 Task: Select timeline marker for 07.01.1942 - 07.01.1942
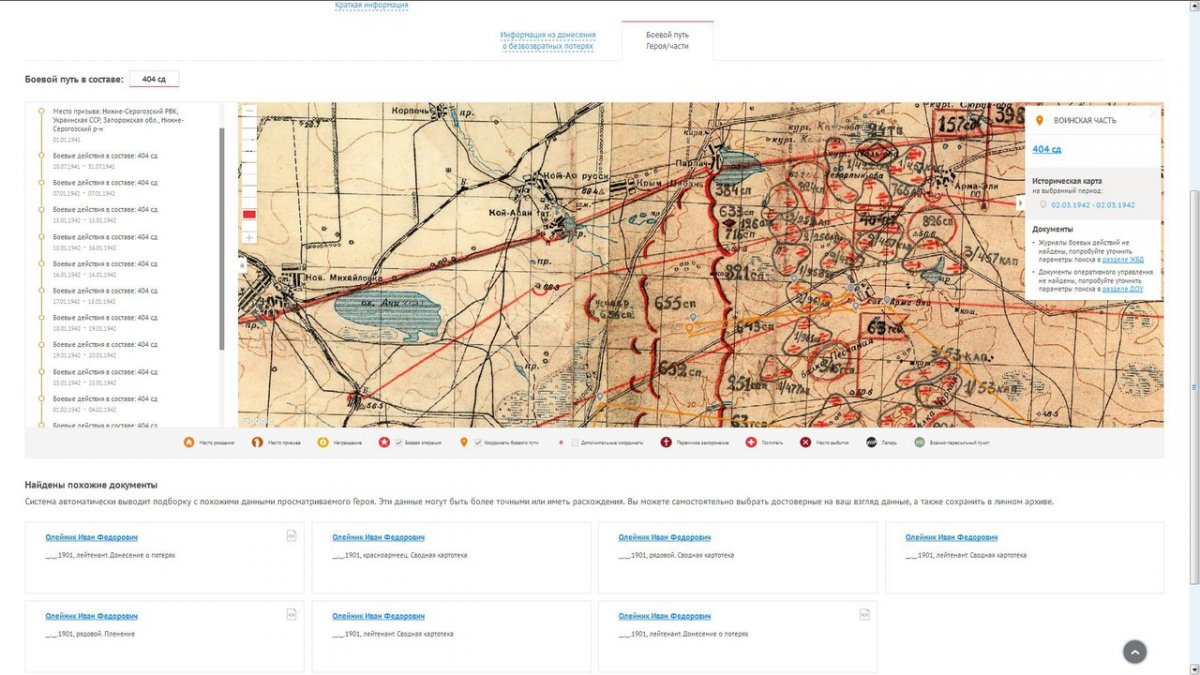(41, 183)
